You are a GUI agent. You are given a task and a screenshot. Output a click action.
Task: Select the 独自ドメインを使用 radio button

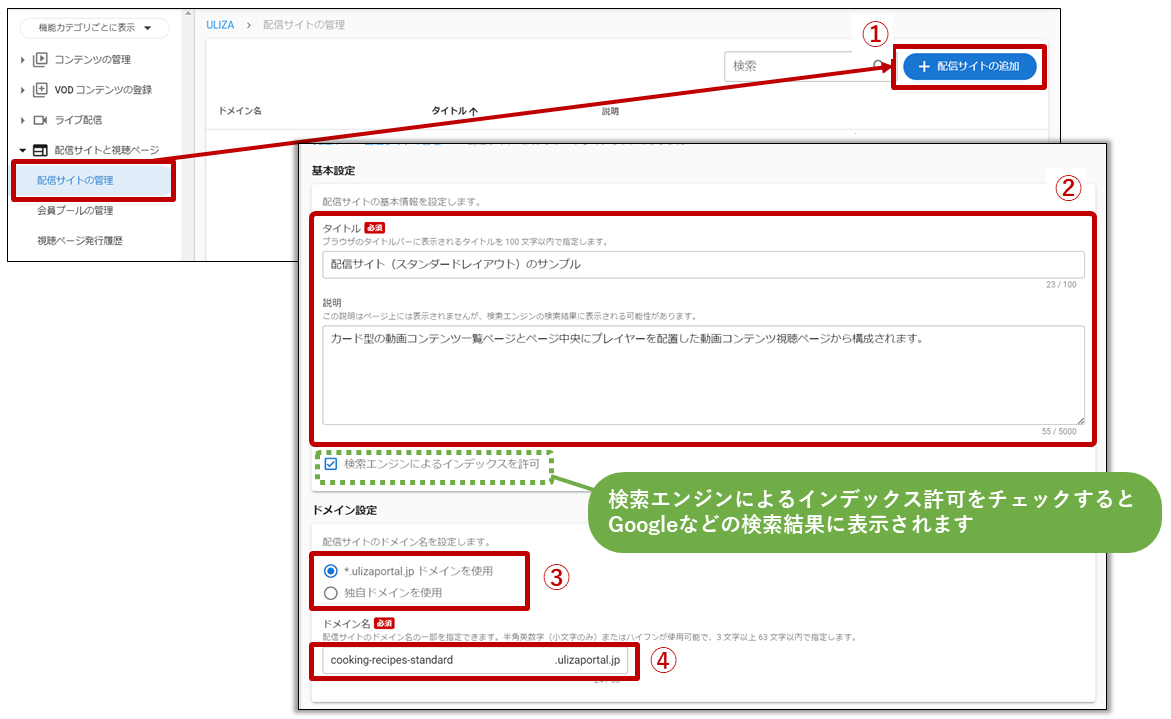click(x=331, y=593)
